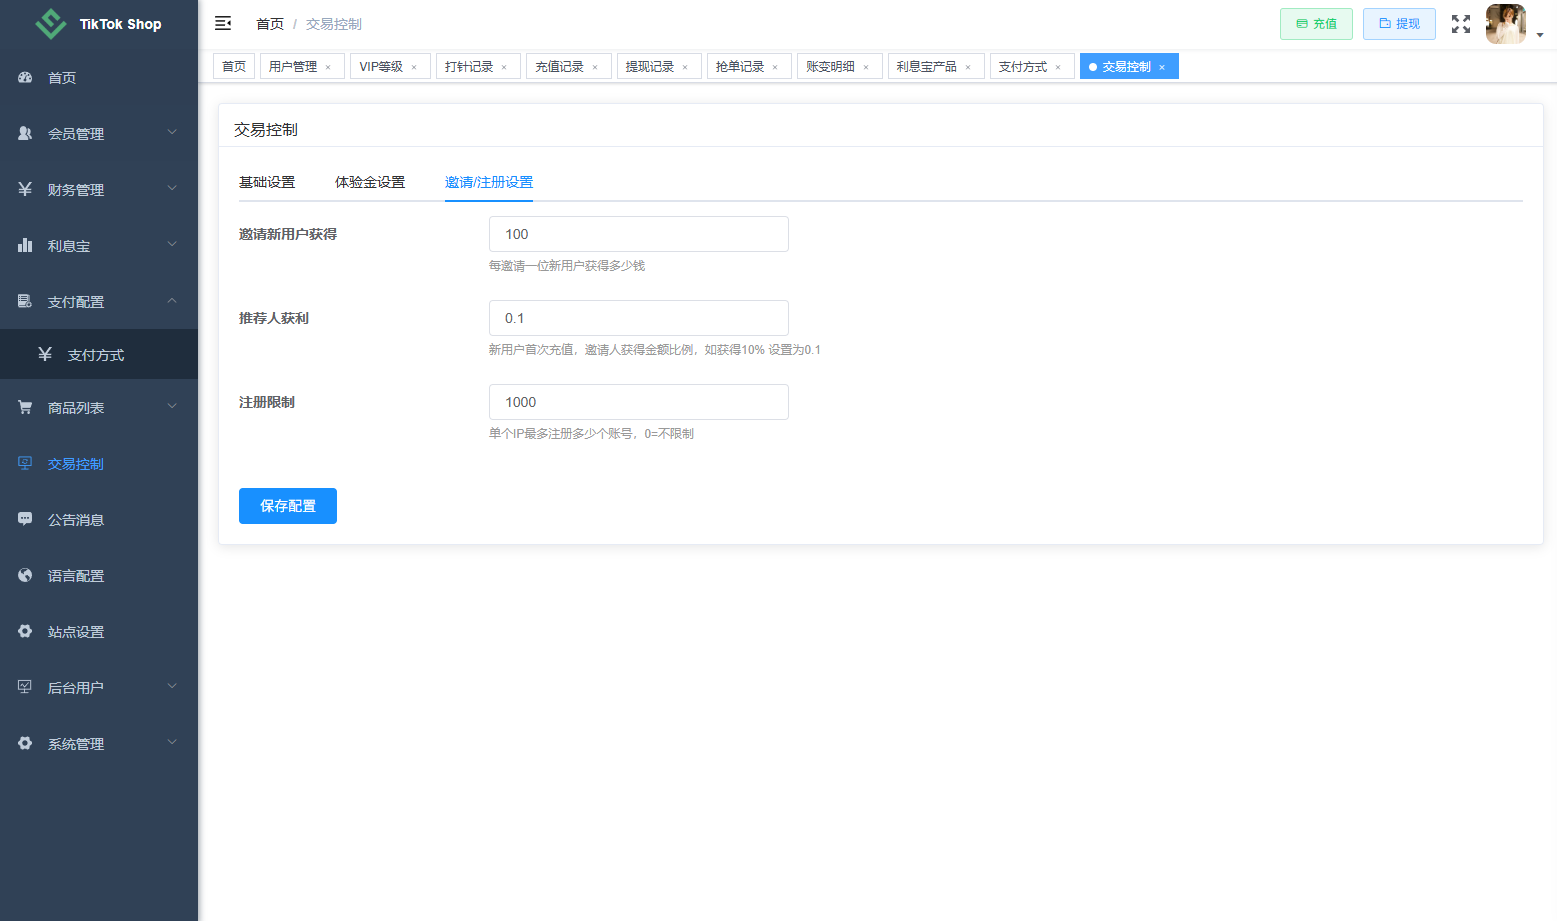Switch to the 基础设置 tab

(267, 182)
